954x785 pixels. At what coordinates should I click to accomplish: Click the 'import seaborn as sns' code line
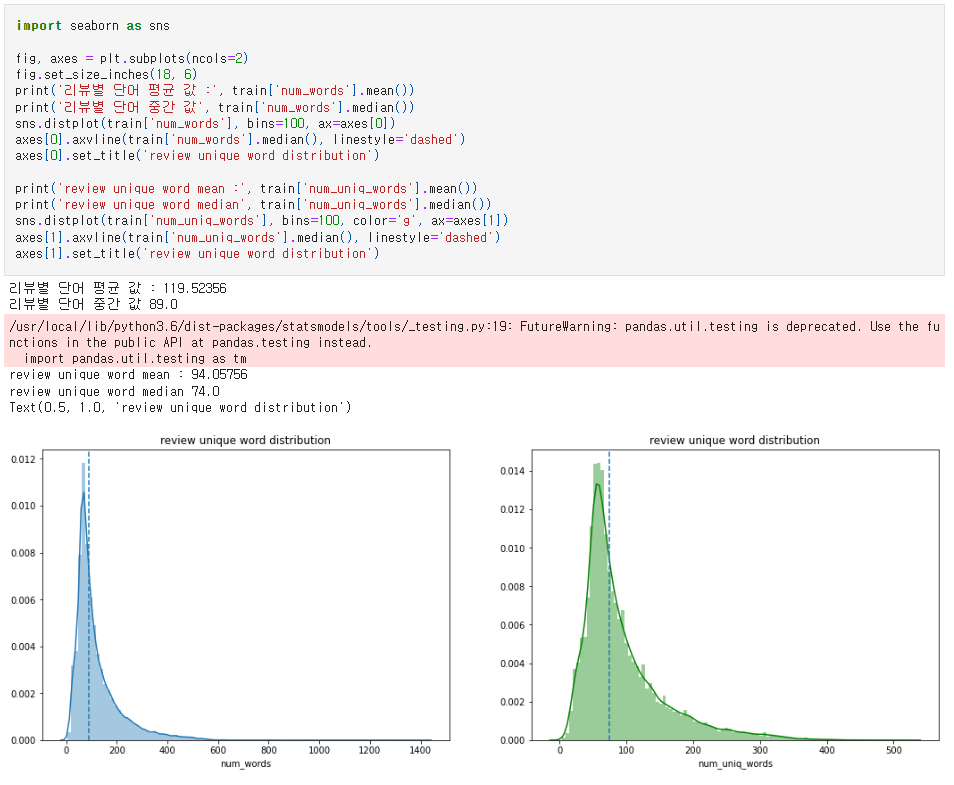coord(92,26)
